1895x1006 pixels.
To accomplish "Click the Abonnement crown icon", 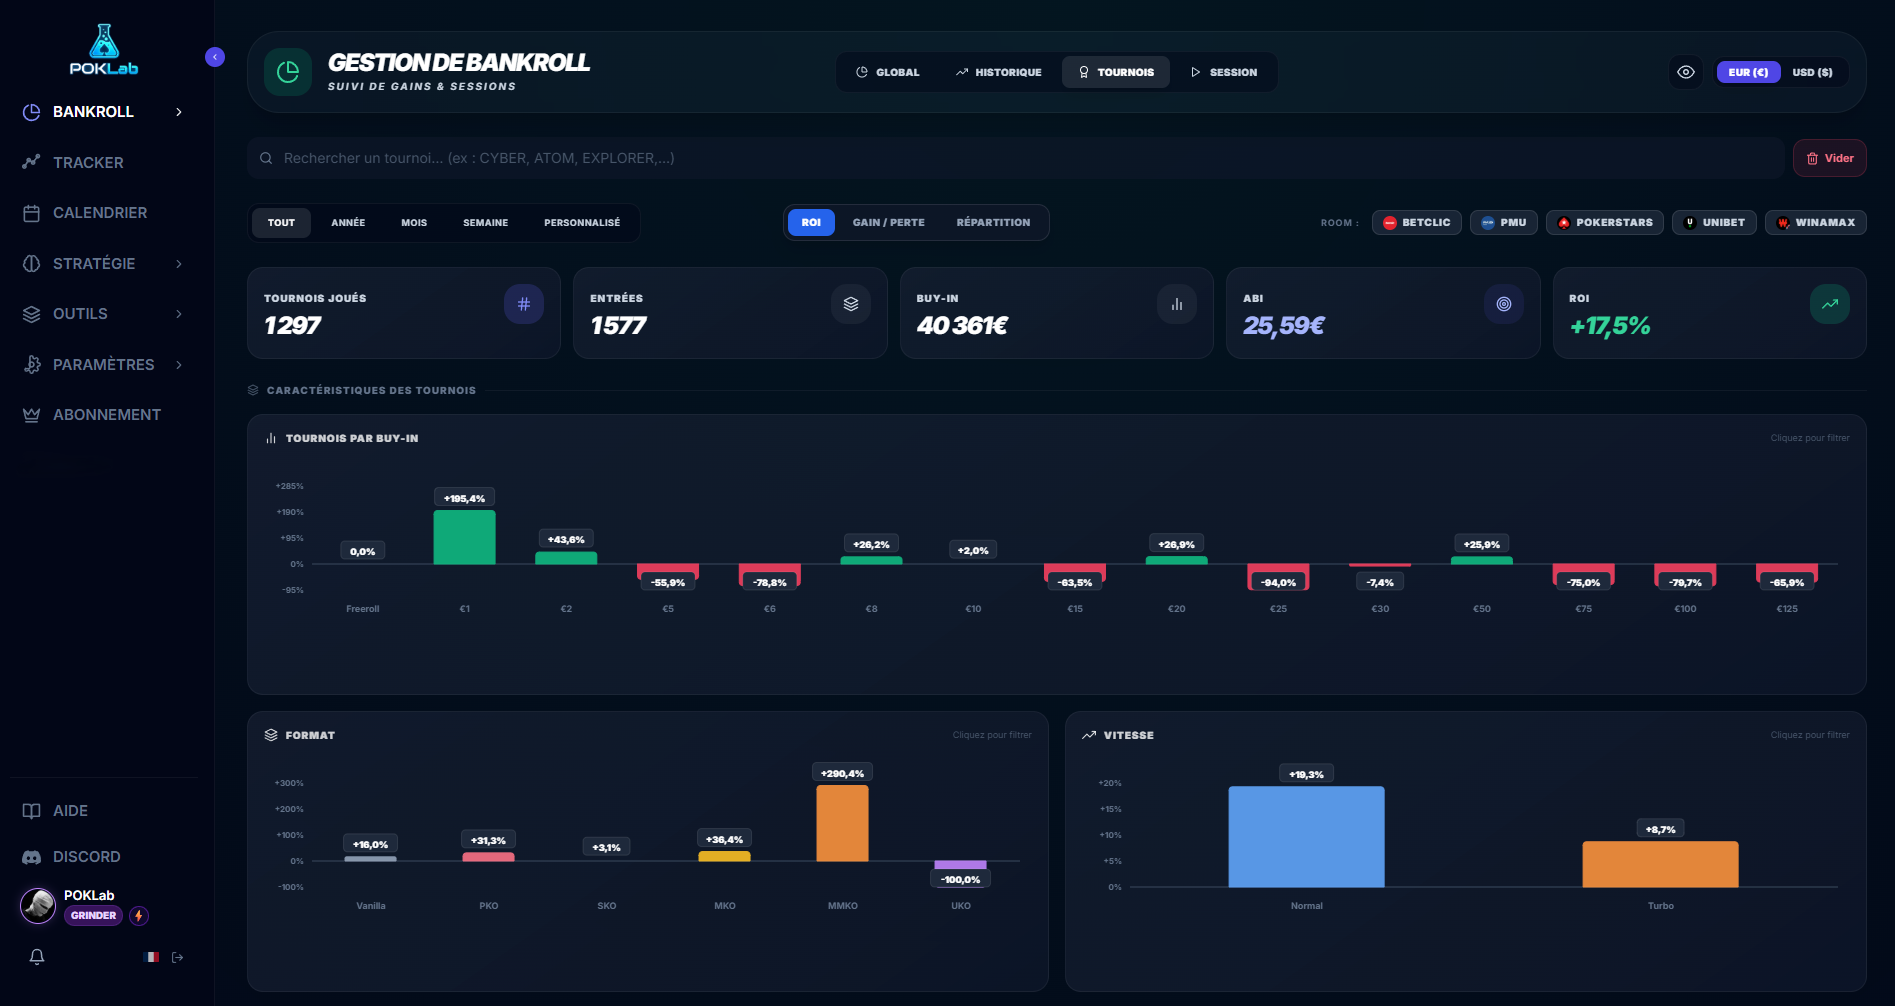I will [32, 415].
